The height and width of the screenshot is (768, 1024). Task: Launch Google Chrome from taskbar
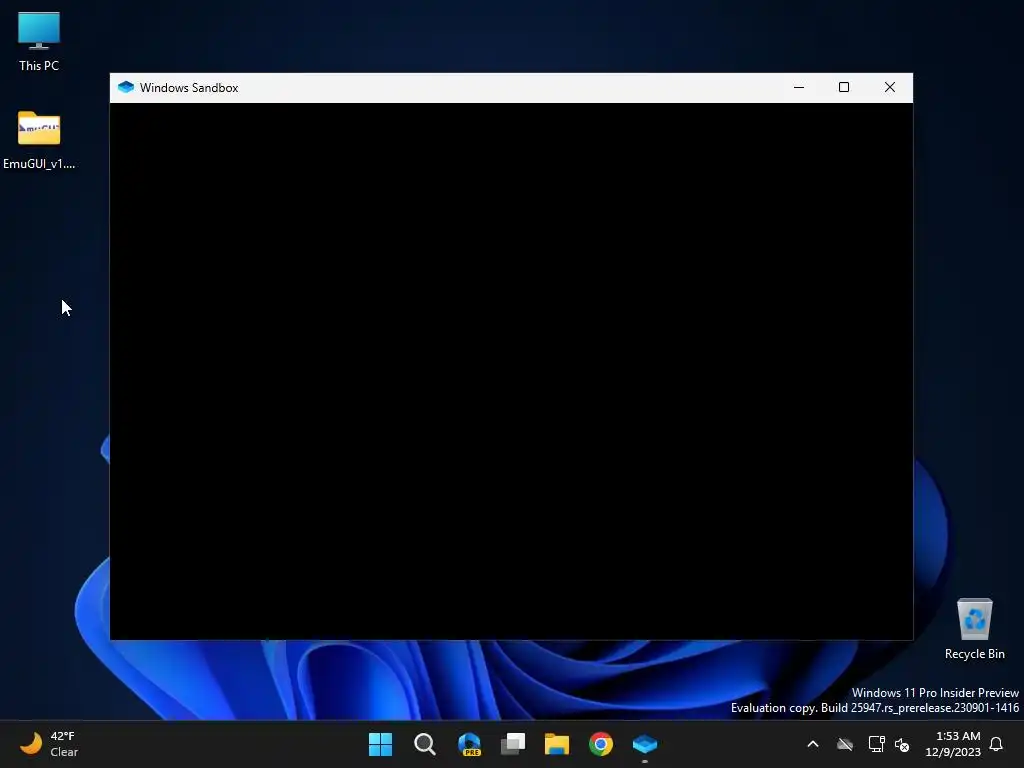click(601, 744)
